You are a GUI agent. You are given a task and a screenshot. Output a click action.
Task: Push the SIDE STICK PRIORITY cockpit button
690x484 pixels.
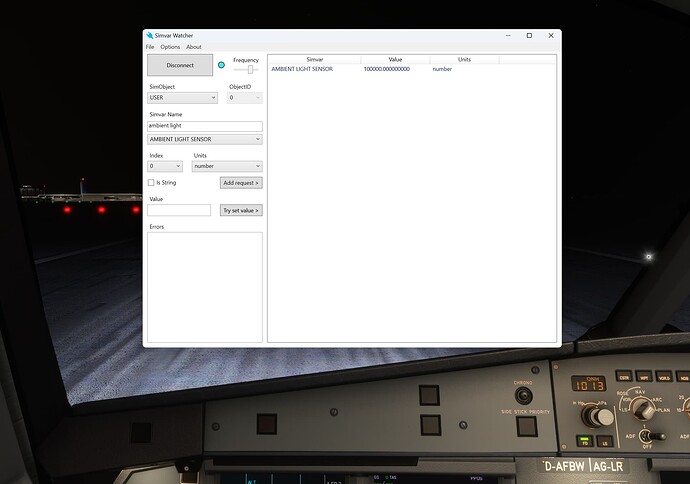tap(527, 426)
